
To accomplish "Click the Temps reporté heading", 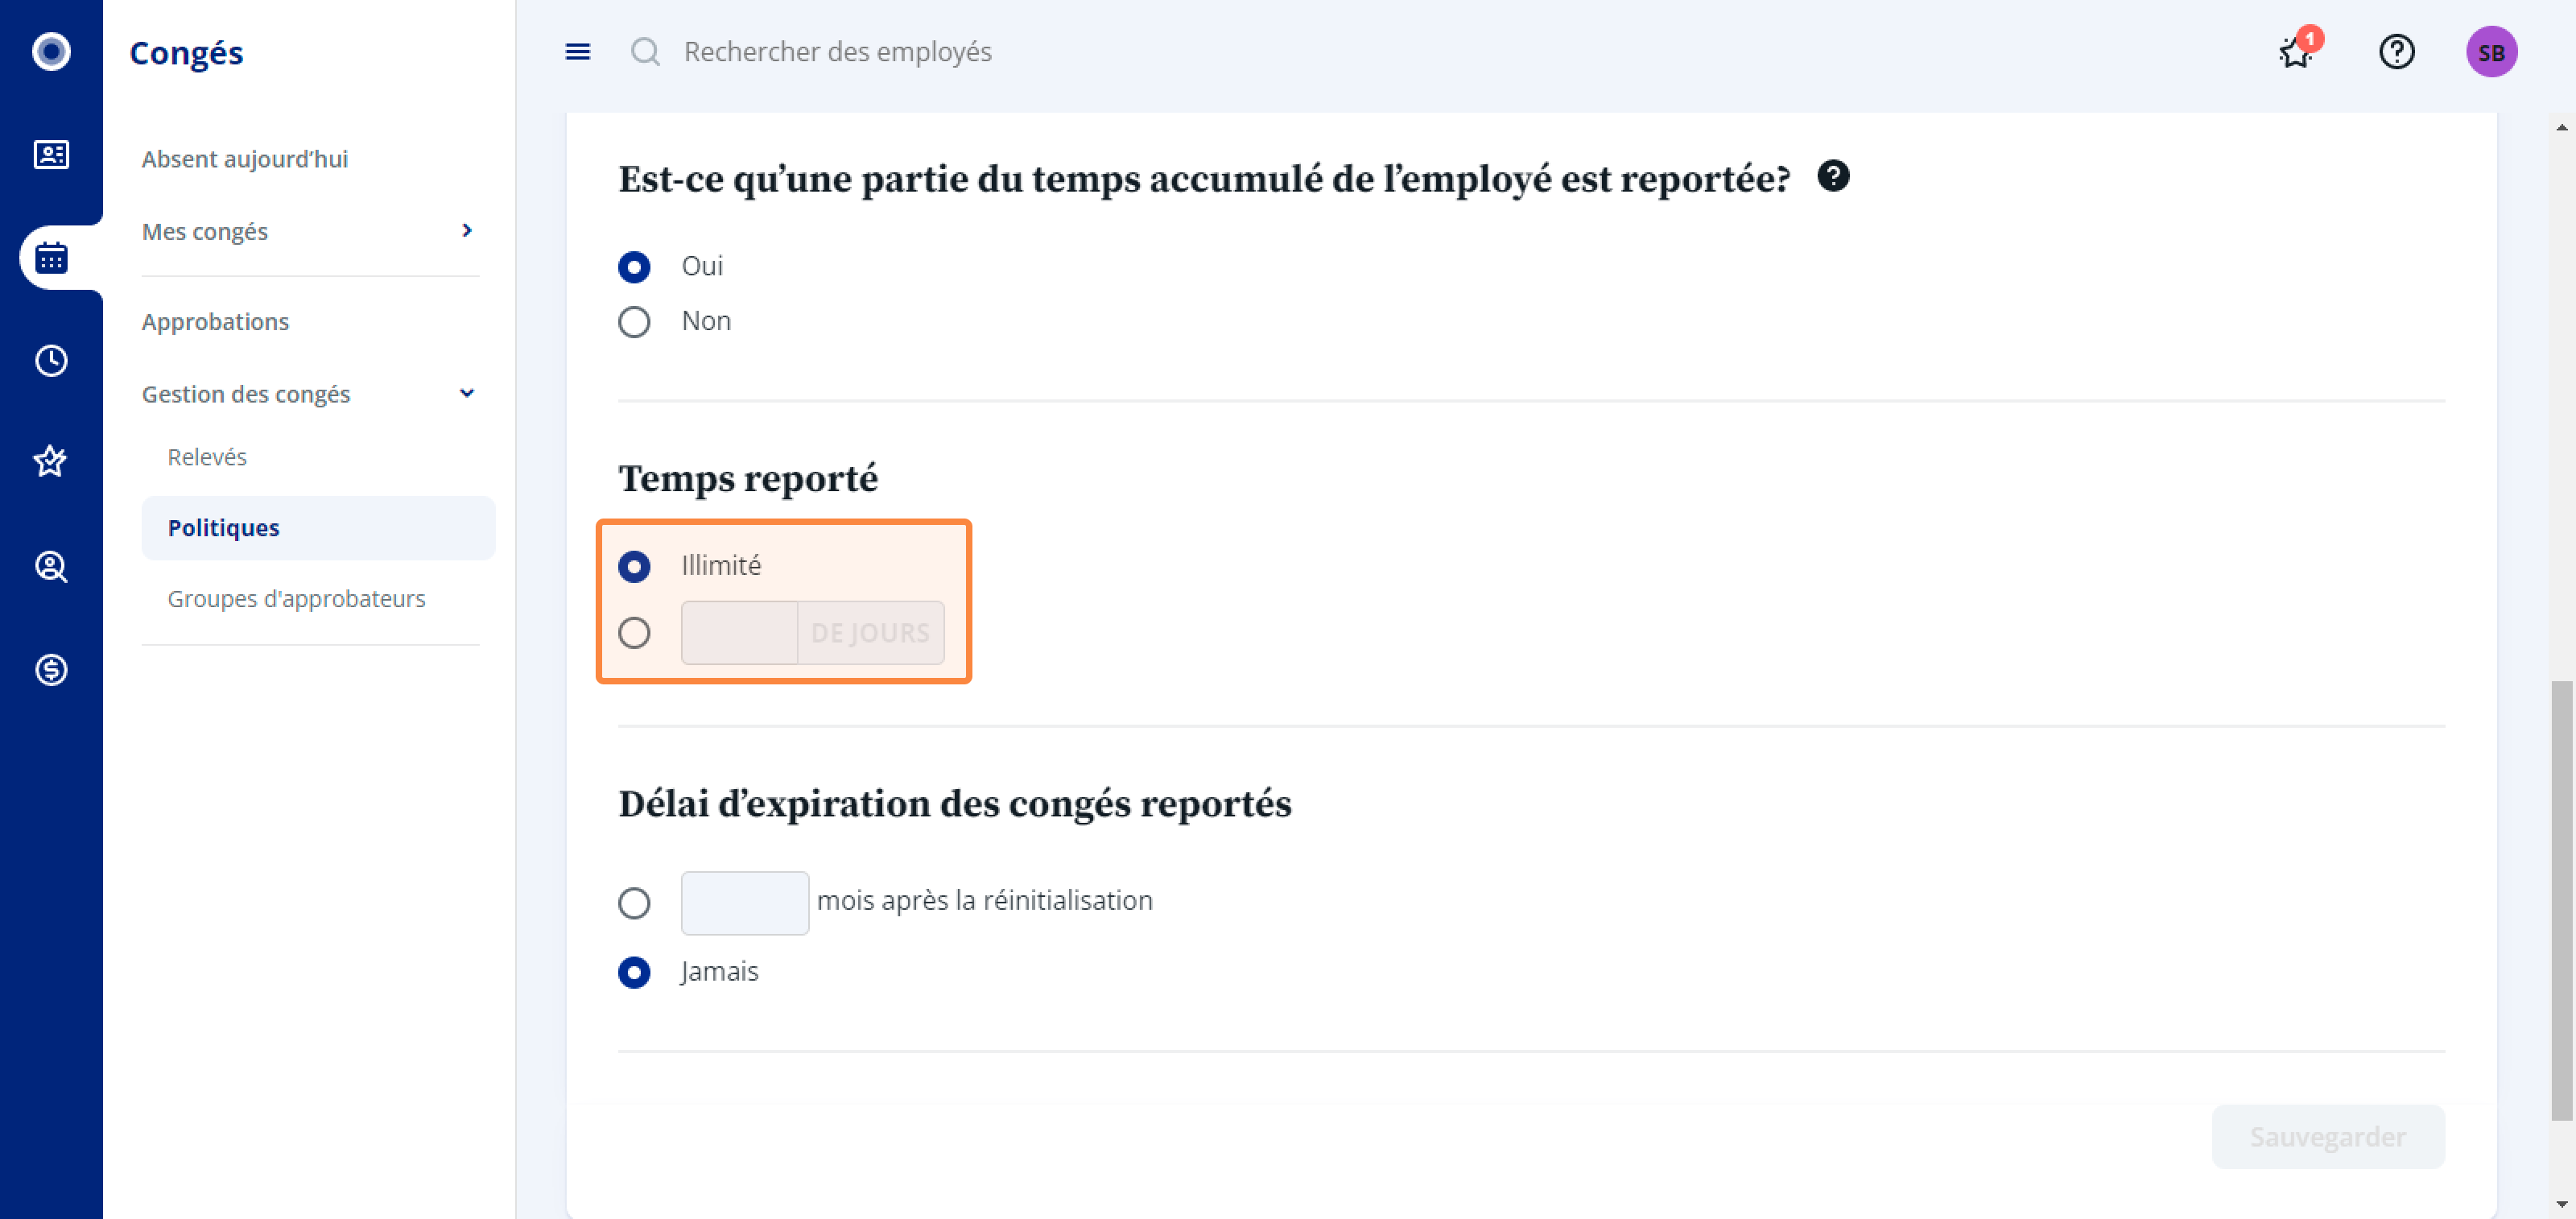I will pos(748,478).
